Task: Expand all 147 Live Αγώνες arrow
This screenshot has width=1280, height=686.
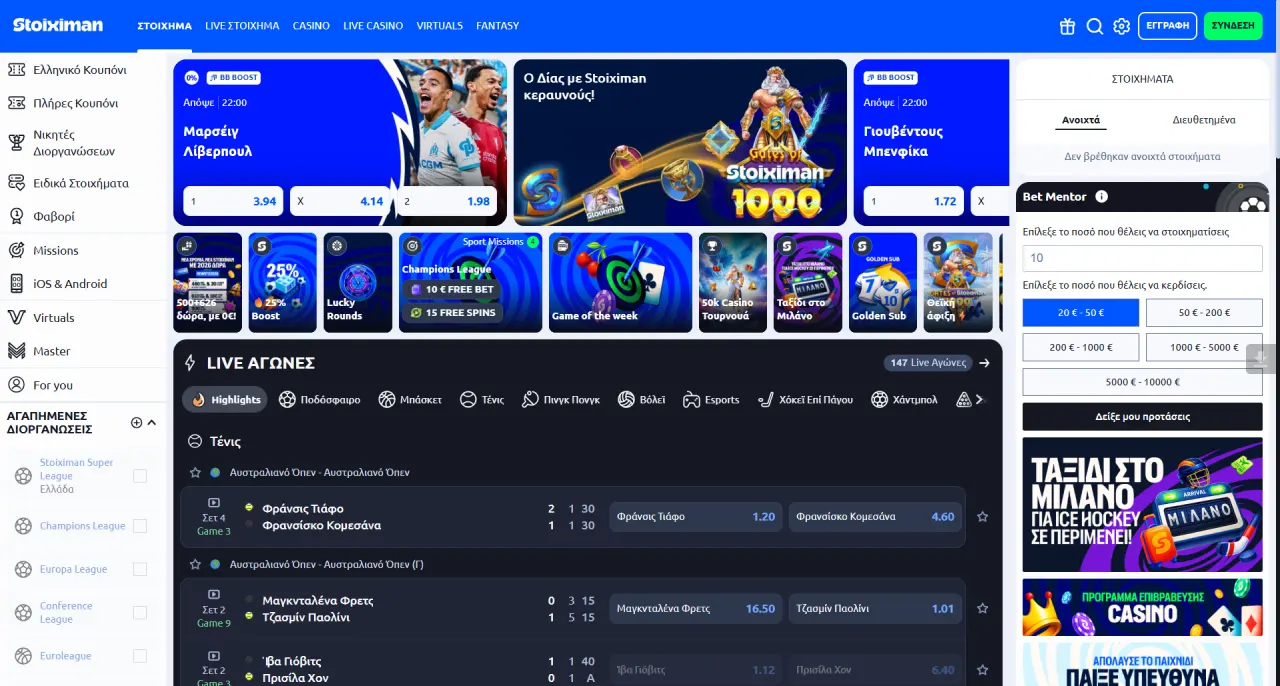Action: pyautogui.click(x=984, y=363)
